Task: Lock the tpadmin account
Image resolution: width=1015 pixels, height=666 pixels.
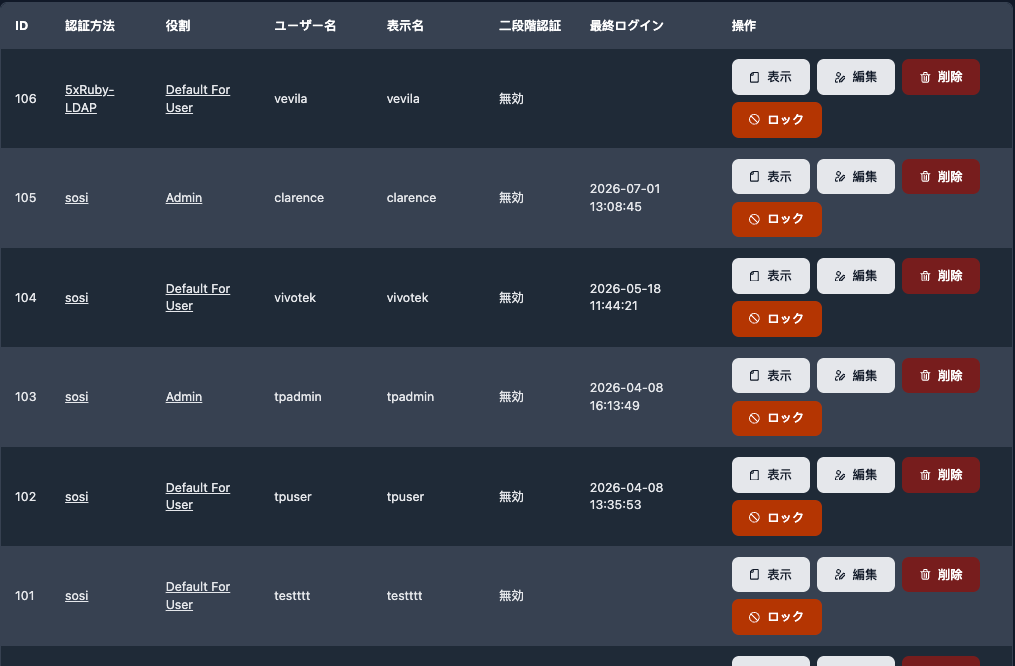Action: tap(777, 418)
